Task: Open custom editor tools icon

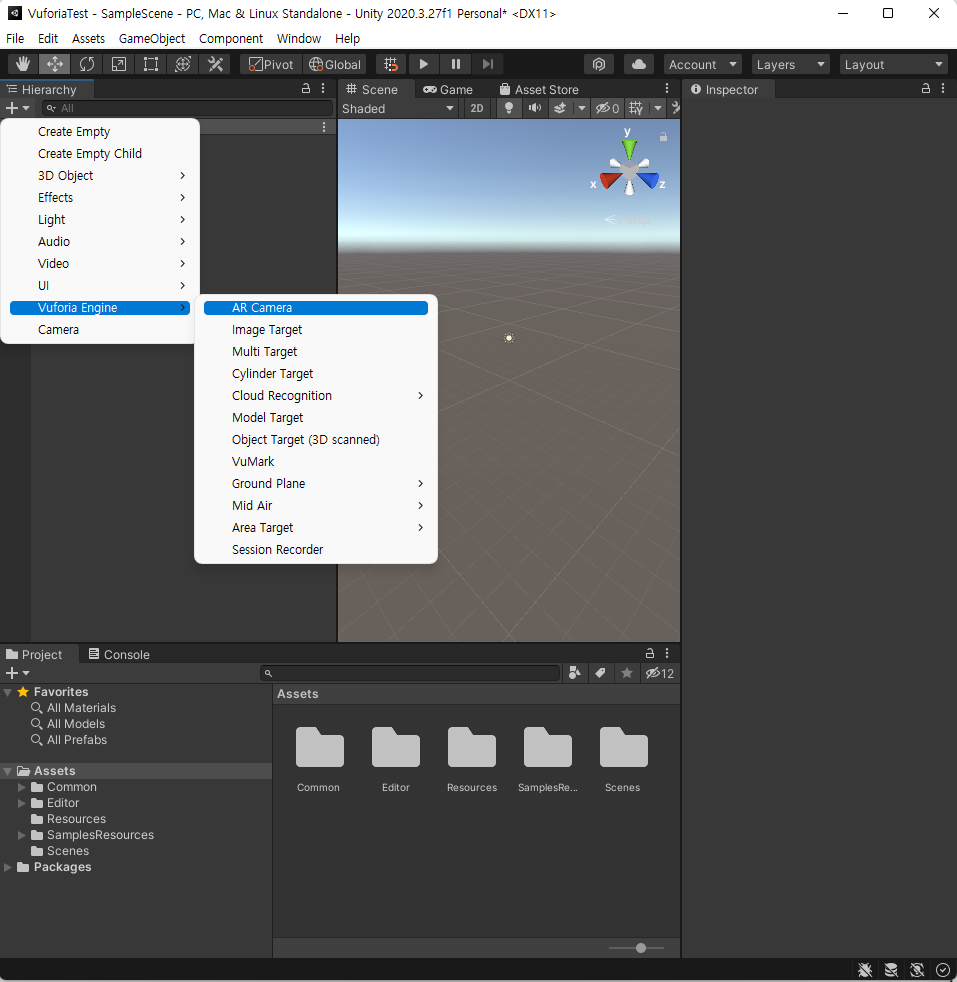Action: point(215,64)
